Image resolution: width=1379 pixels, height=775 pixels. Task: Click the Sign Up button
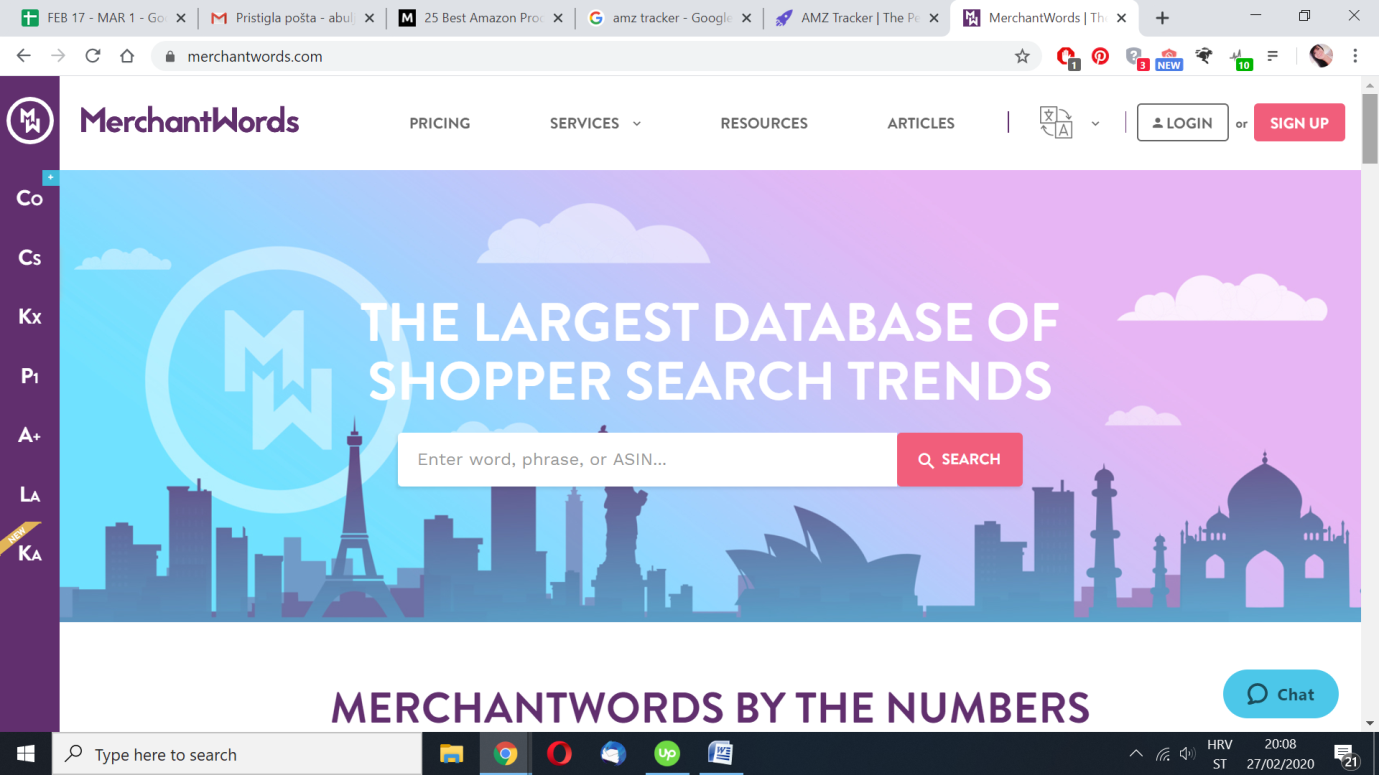pyautogui.click(x=1299, y=123)
